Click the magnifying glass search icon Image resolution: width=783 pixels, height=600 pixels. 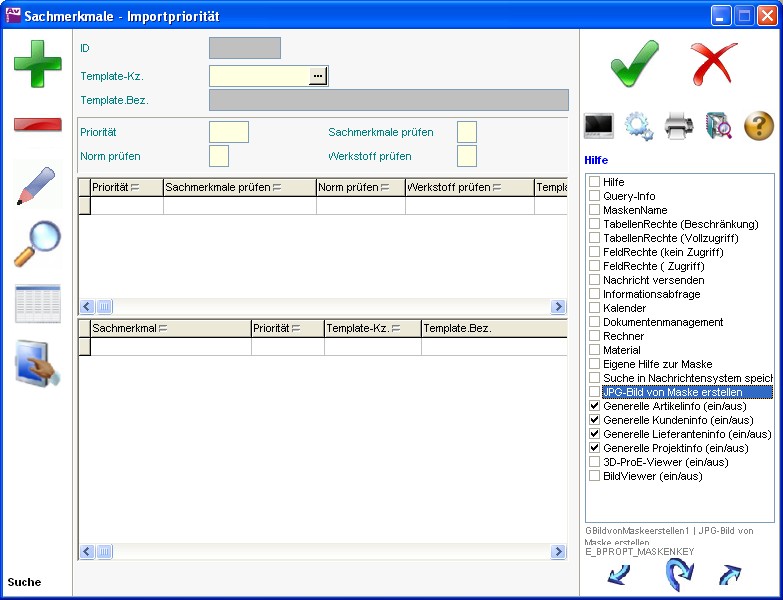tap(37, 244)
